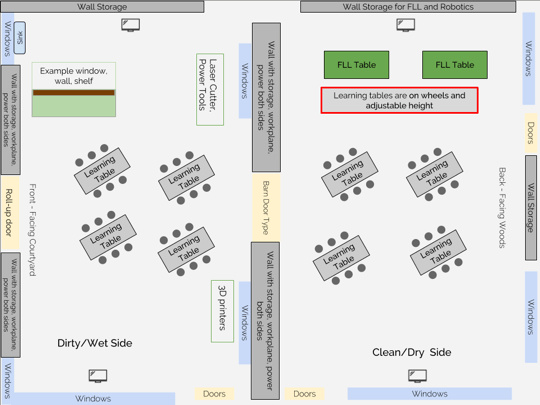Image resolution: width=540 pixels, height=405 pixels.
Task: Click the red-outlined Learning tables note box
Action: coord(399,100)
